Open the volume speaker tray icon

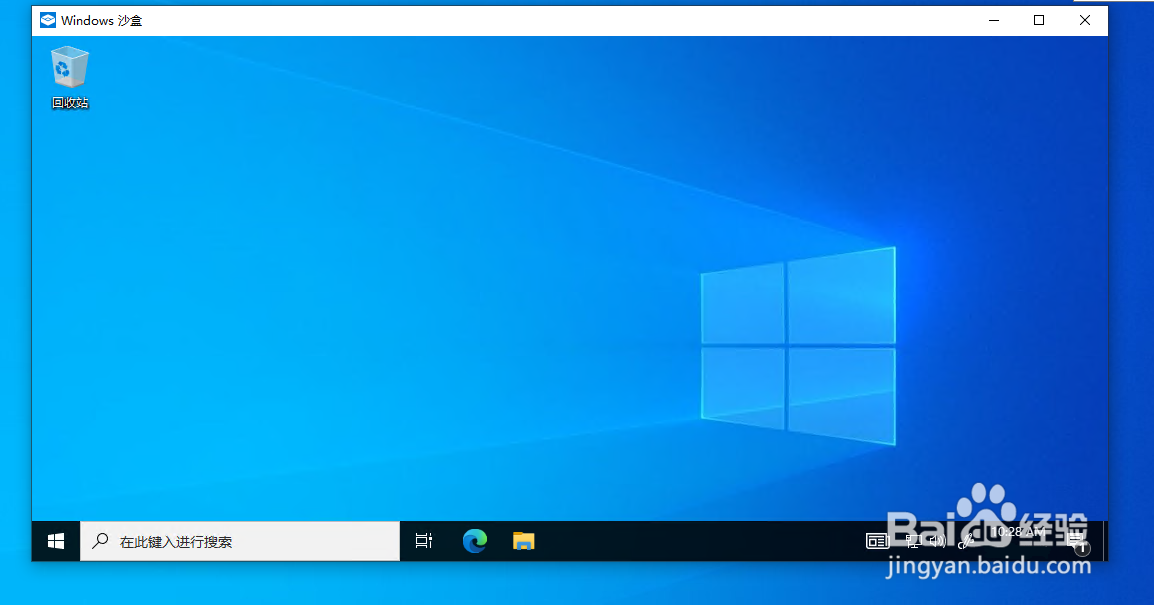pos(937,542)
